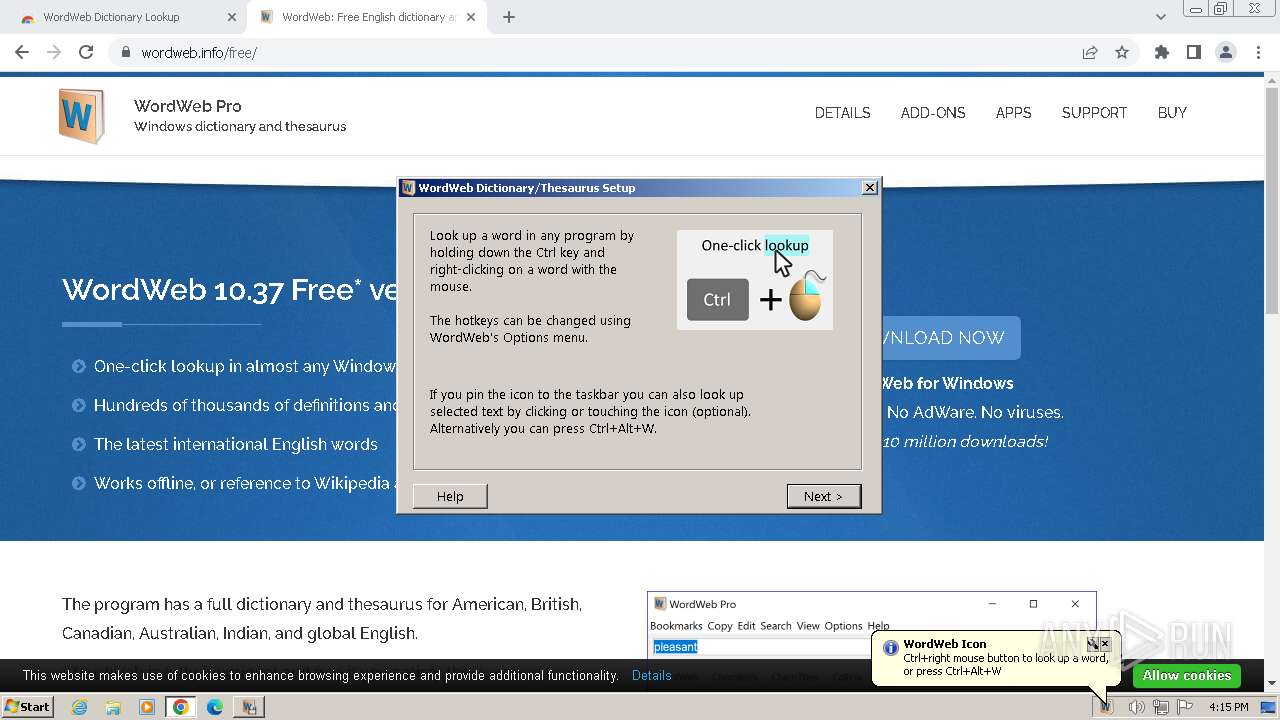Click the Action Center flag tray icon
This screenshot has height=720, width=1280.
click(x=1185, y=707)
